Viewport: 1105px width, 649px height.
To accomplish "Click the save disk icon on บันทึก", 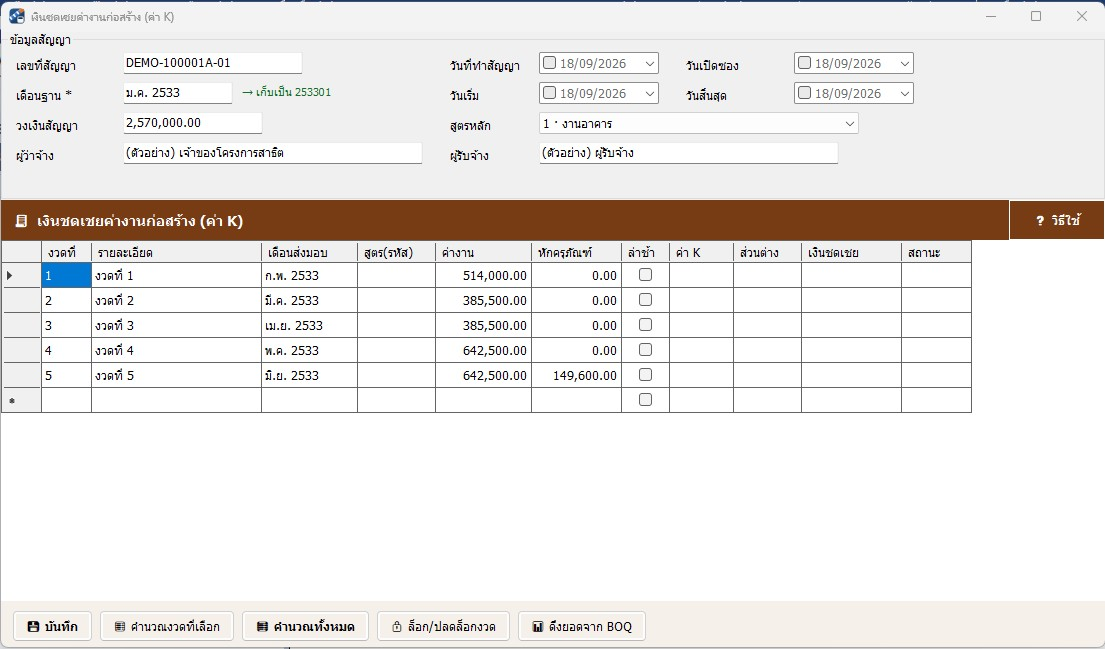I will (x=33, y=626).
